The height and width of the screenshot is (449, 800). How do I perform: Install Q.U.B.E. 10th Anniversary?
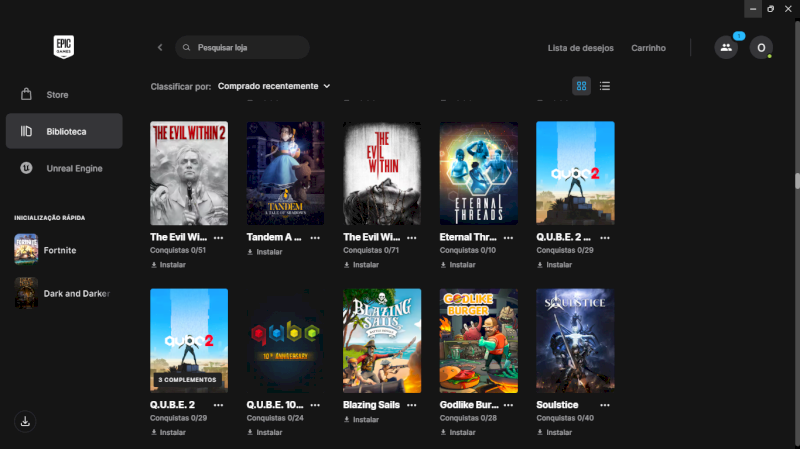[x=265, y=432]
